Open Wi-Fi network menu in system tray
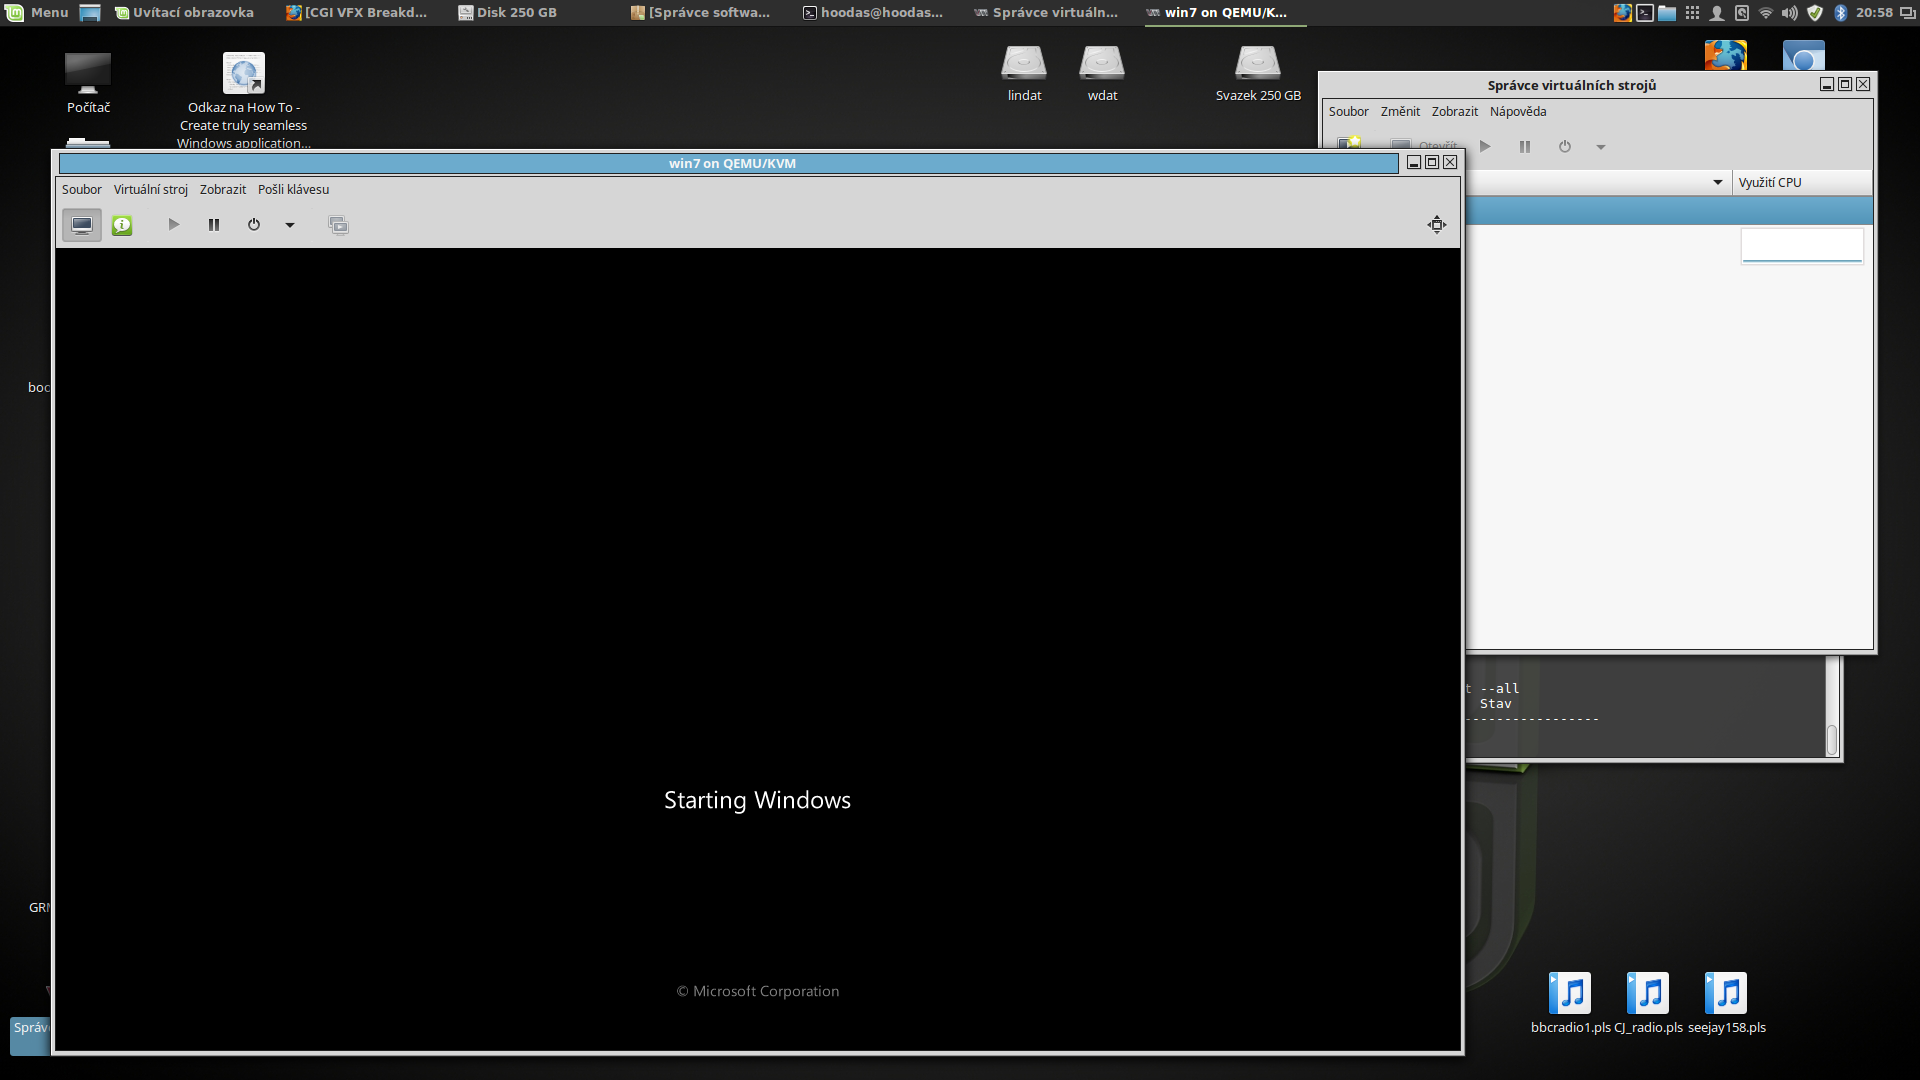Viewport: 1920px width, 1080px height. click(1766, 13)
